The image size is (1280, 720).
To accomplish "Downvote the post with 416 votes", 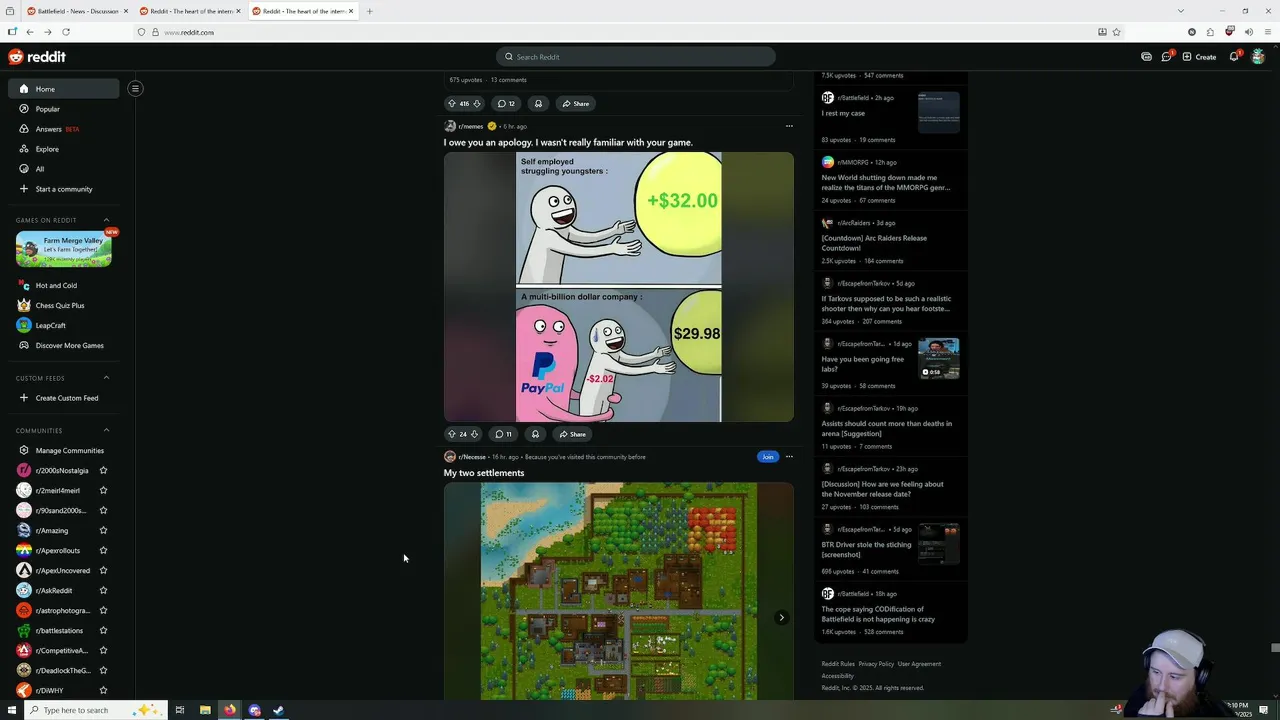I will point(476,103).
